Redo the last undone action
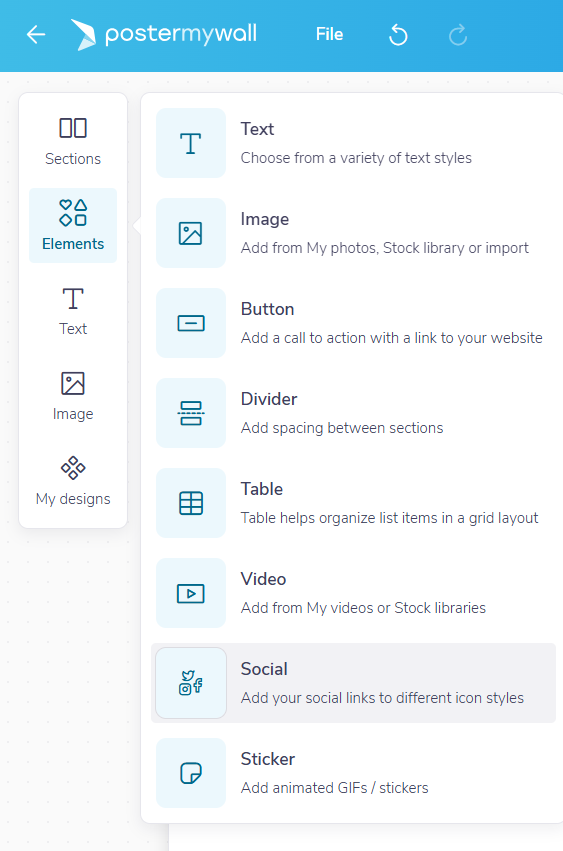The height and width of the screenshot is (851, 563). coord(458,35)
